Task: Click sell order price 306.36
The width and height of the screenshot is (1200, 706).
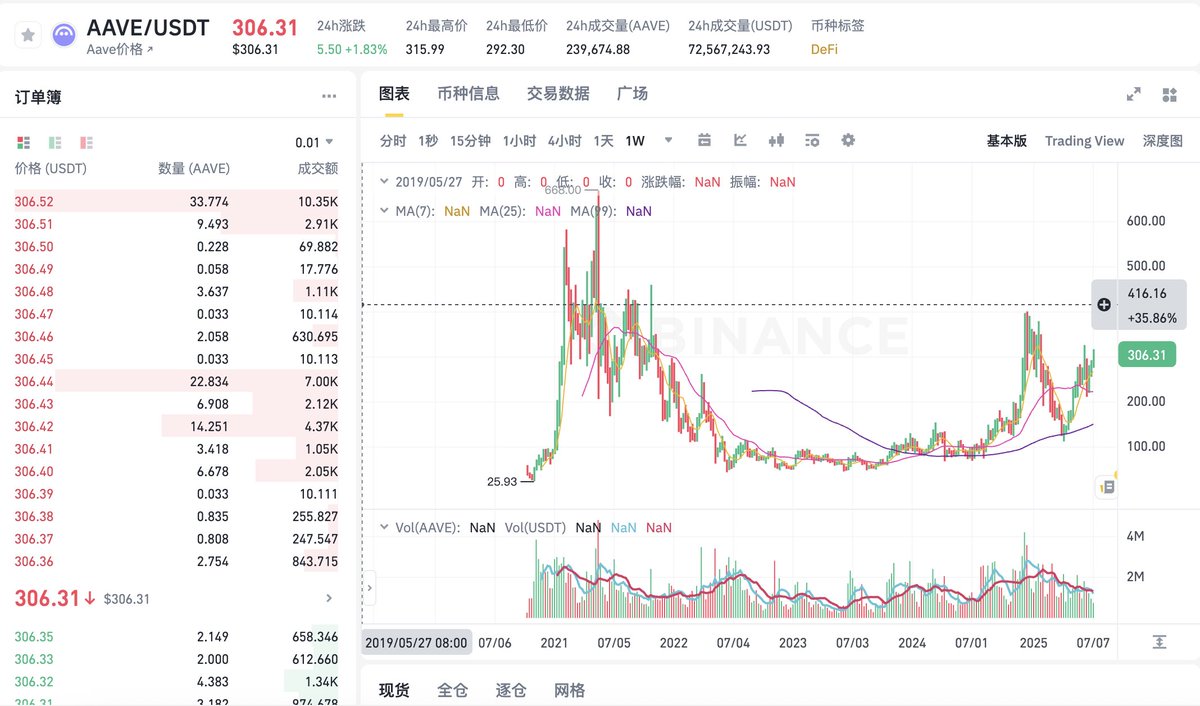Action: tap(34, 561)
